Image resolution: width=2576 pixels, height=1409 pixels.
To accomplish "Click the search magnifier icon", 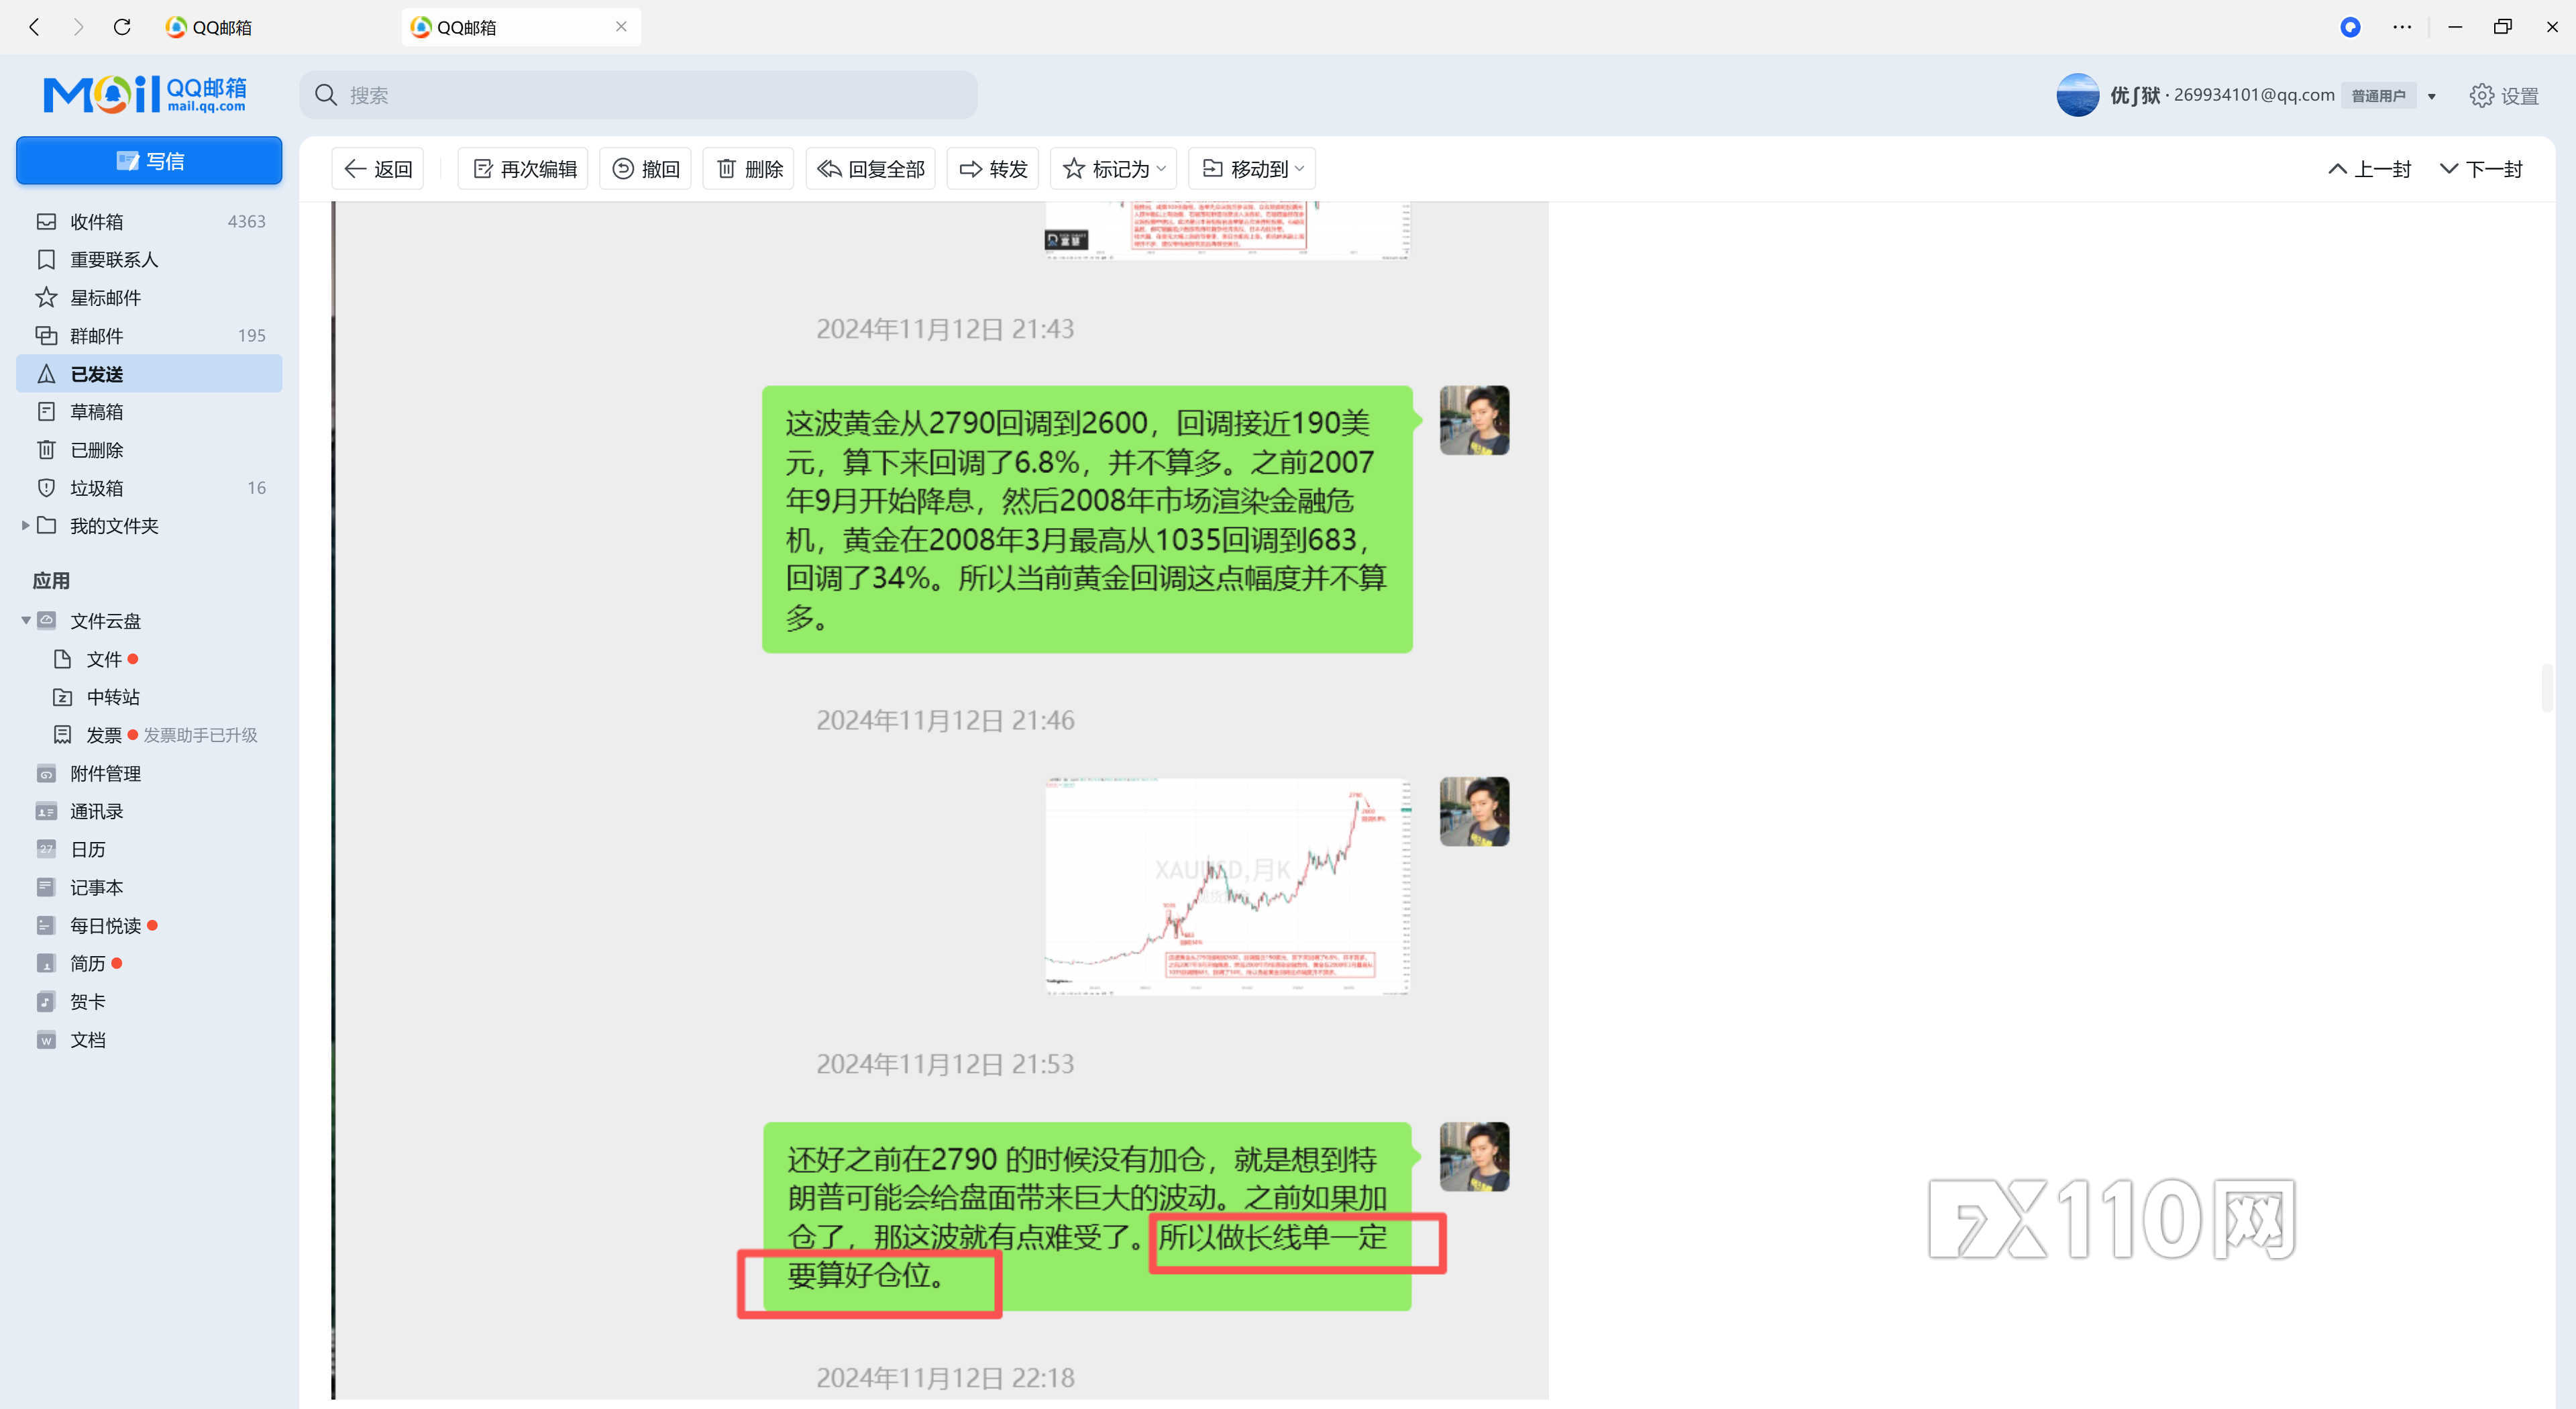I will pyautogui.click(x=326, y=95).
